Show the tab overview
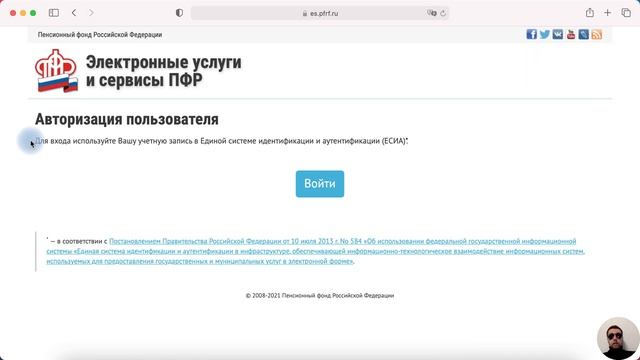The width and height of the screenshot is (640, 360). [x=626, y=13]
